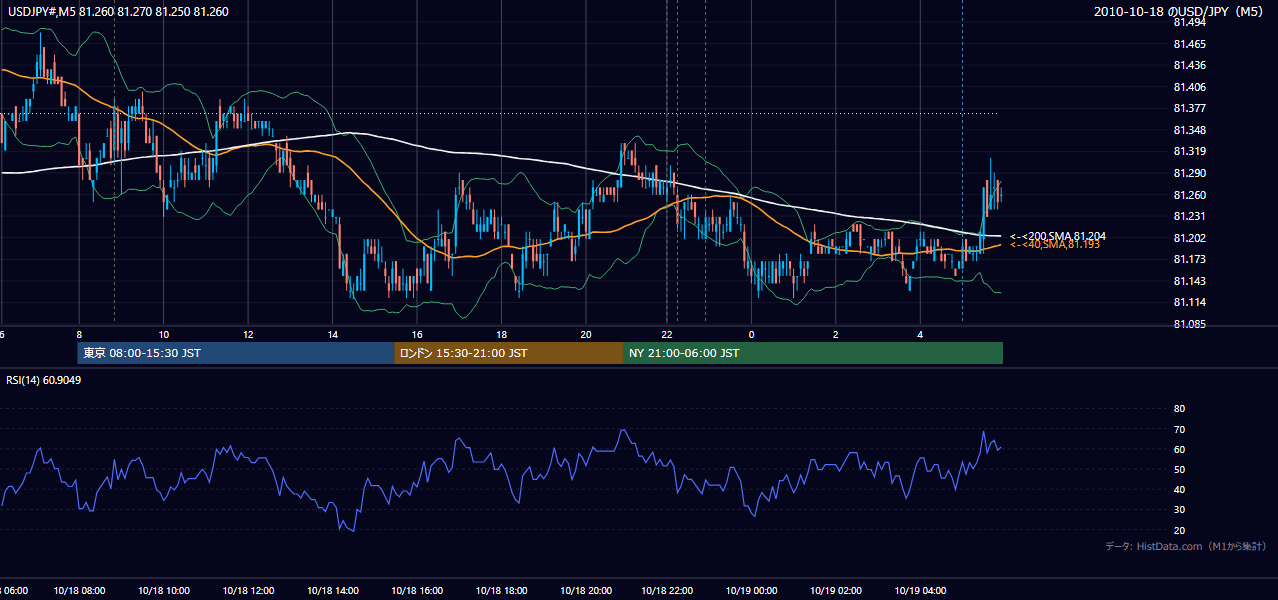The height and width of the screenshot is (600, 1278).
Task: Click the 200 SMA 81.204 label
Action: point(1059,236)
